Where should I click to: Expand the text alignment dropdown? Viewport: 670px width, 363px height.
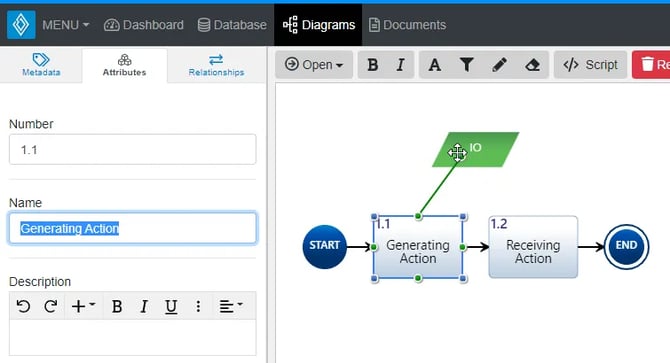point(231,306)
